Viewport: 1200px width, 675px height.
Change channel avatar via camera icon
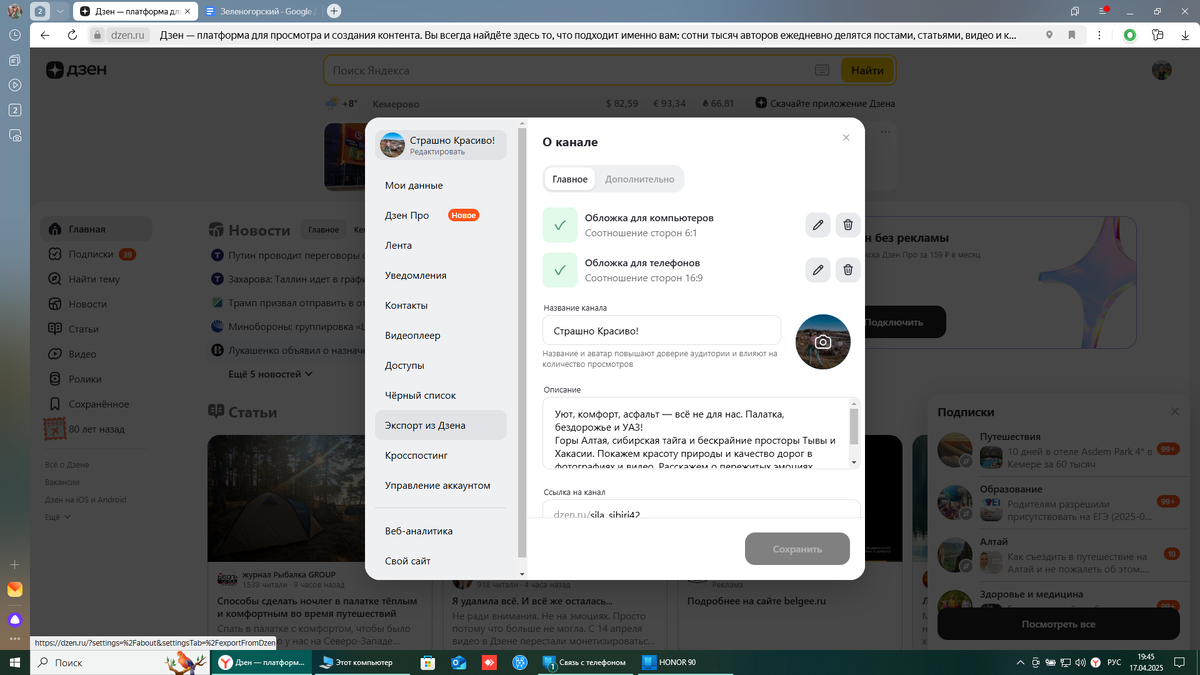click(822, 342)
